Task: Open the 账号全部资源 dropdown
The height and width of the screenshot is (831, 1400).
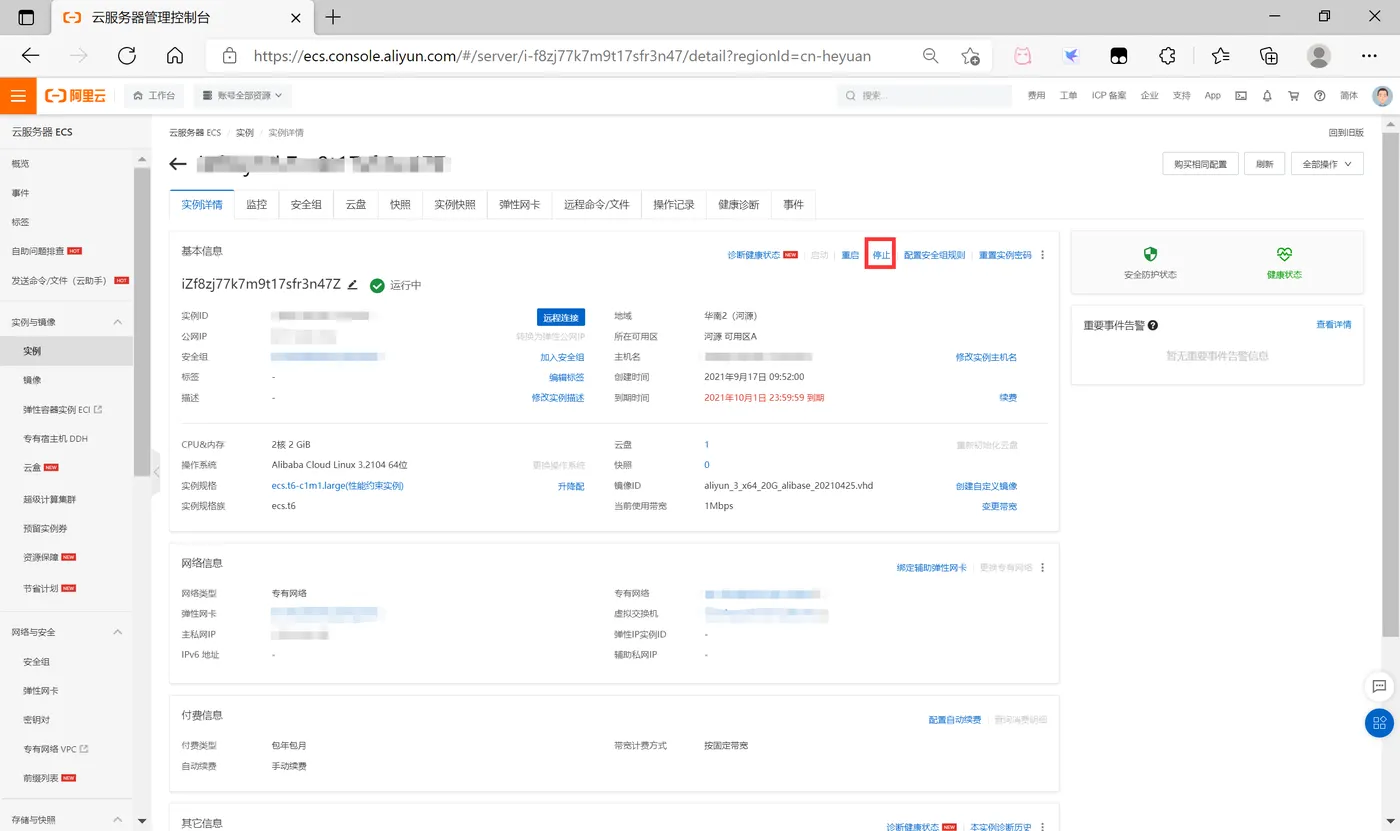Action: [x=242, y=96]
